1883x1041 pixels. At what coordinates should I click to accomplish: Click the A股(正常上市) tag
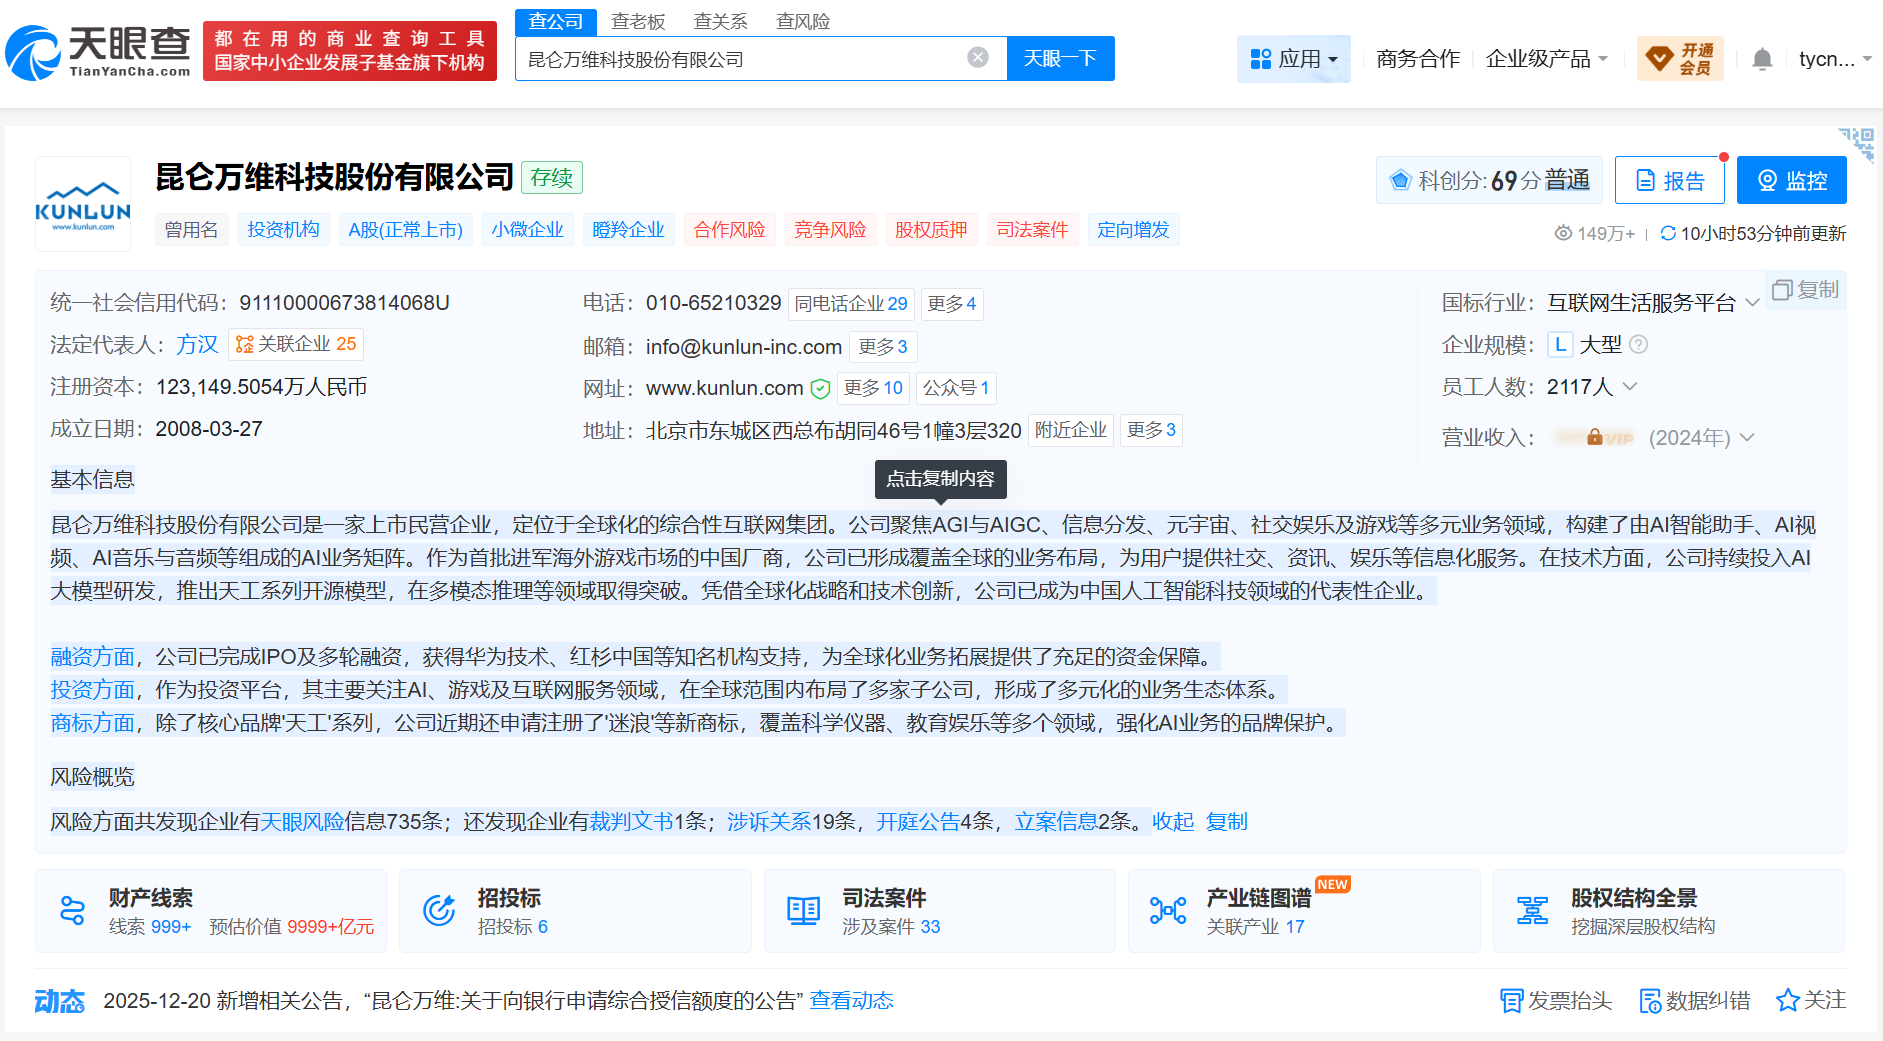pos(406,230)
